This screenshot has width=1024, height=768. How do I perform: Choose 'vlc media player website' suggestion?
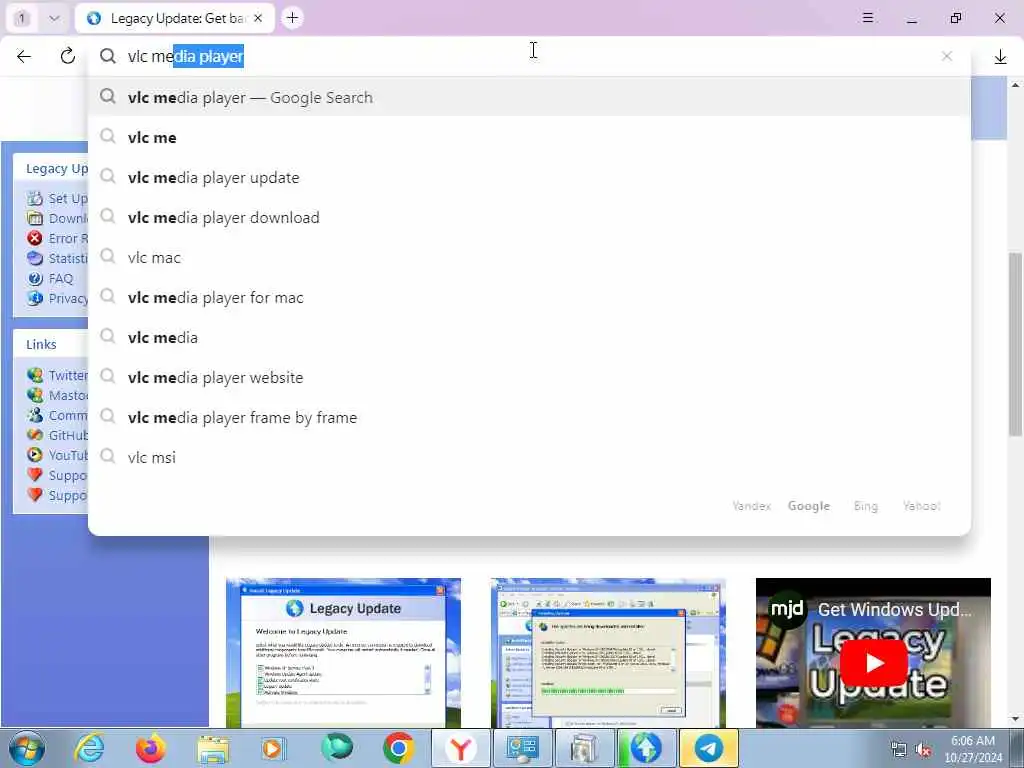[529, 377]
